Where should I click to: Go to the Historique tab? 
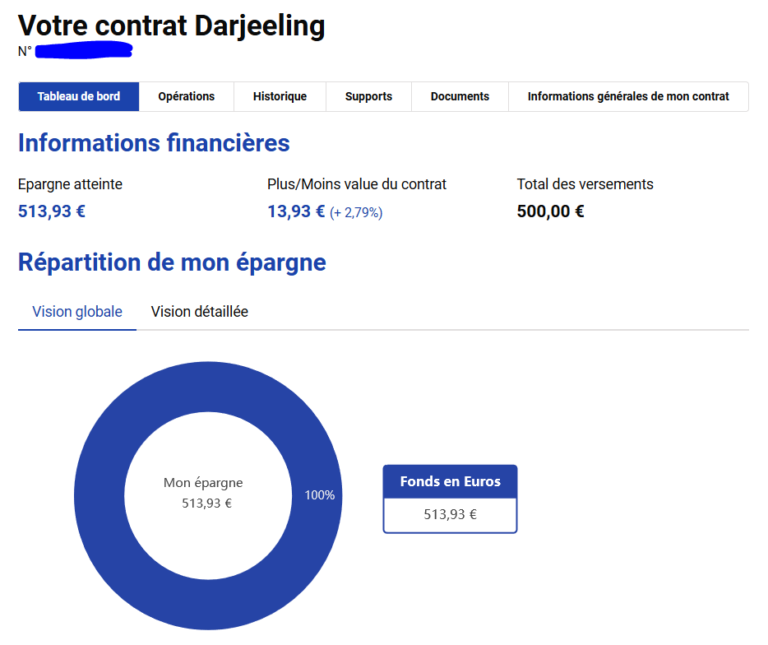(280, 97)
